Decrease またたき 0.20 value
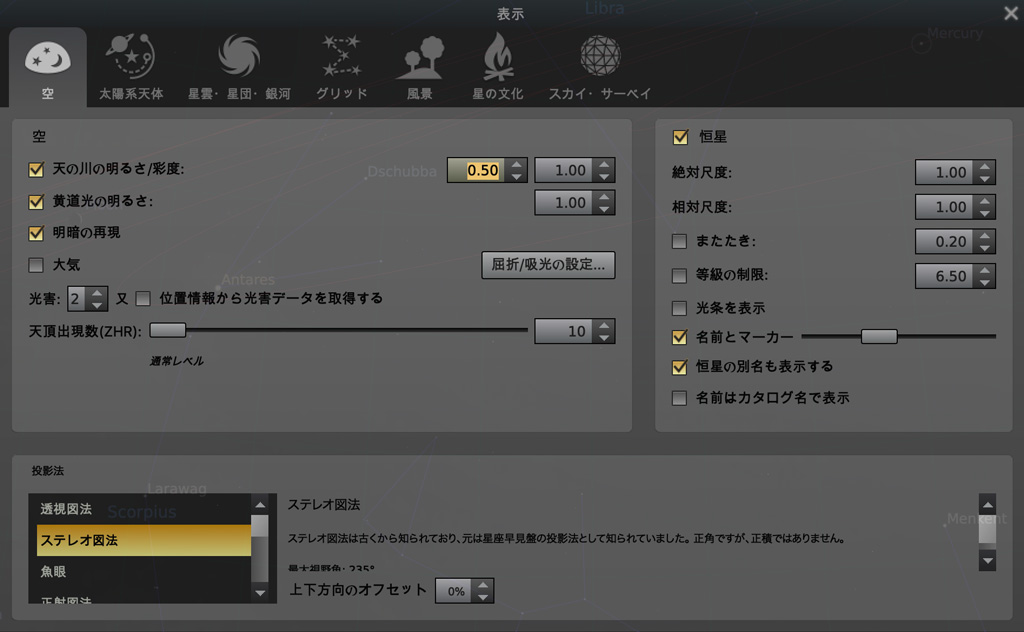The width and height of the screenshot is (1024, 632). 985,247
